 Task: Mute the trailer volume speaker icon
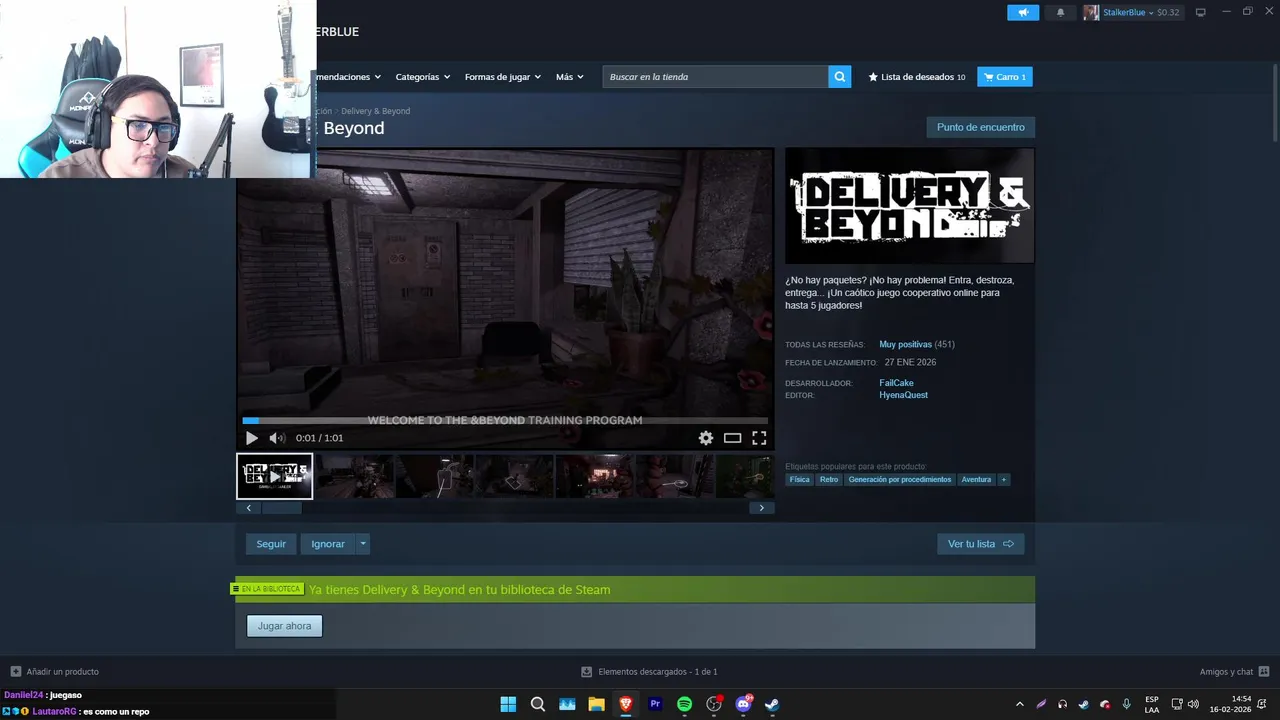[x=277, y=438]
